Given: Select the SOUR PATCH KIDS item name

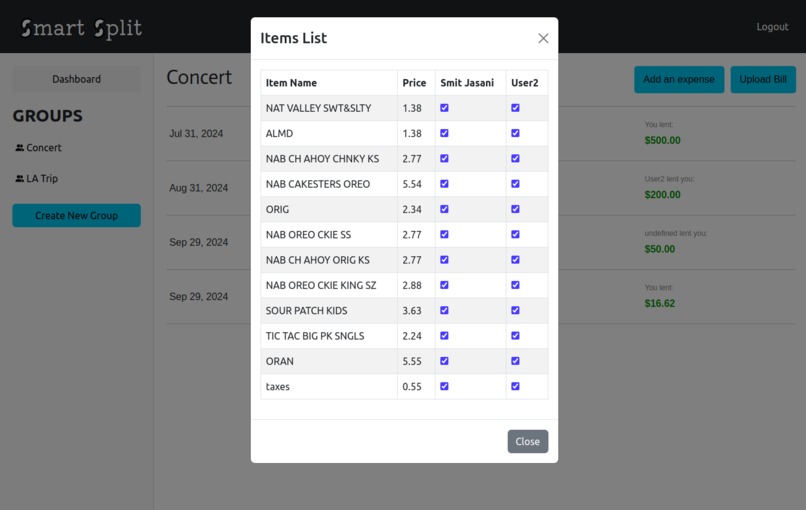Looking at the screenshot, I should [x=306, y=311].
